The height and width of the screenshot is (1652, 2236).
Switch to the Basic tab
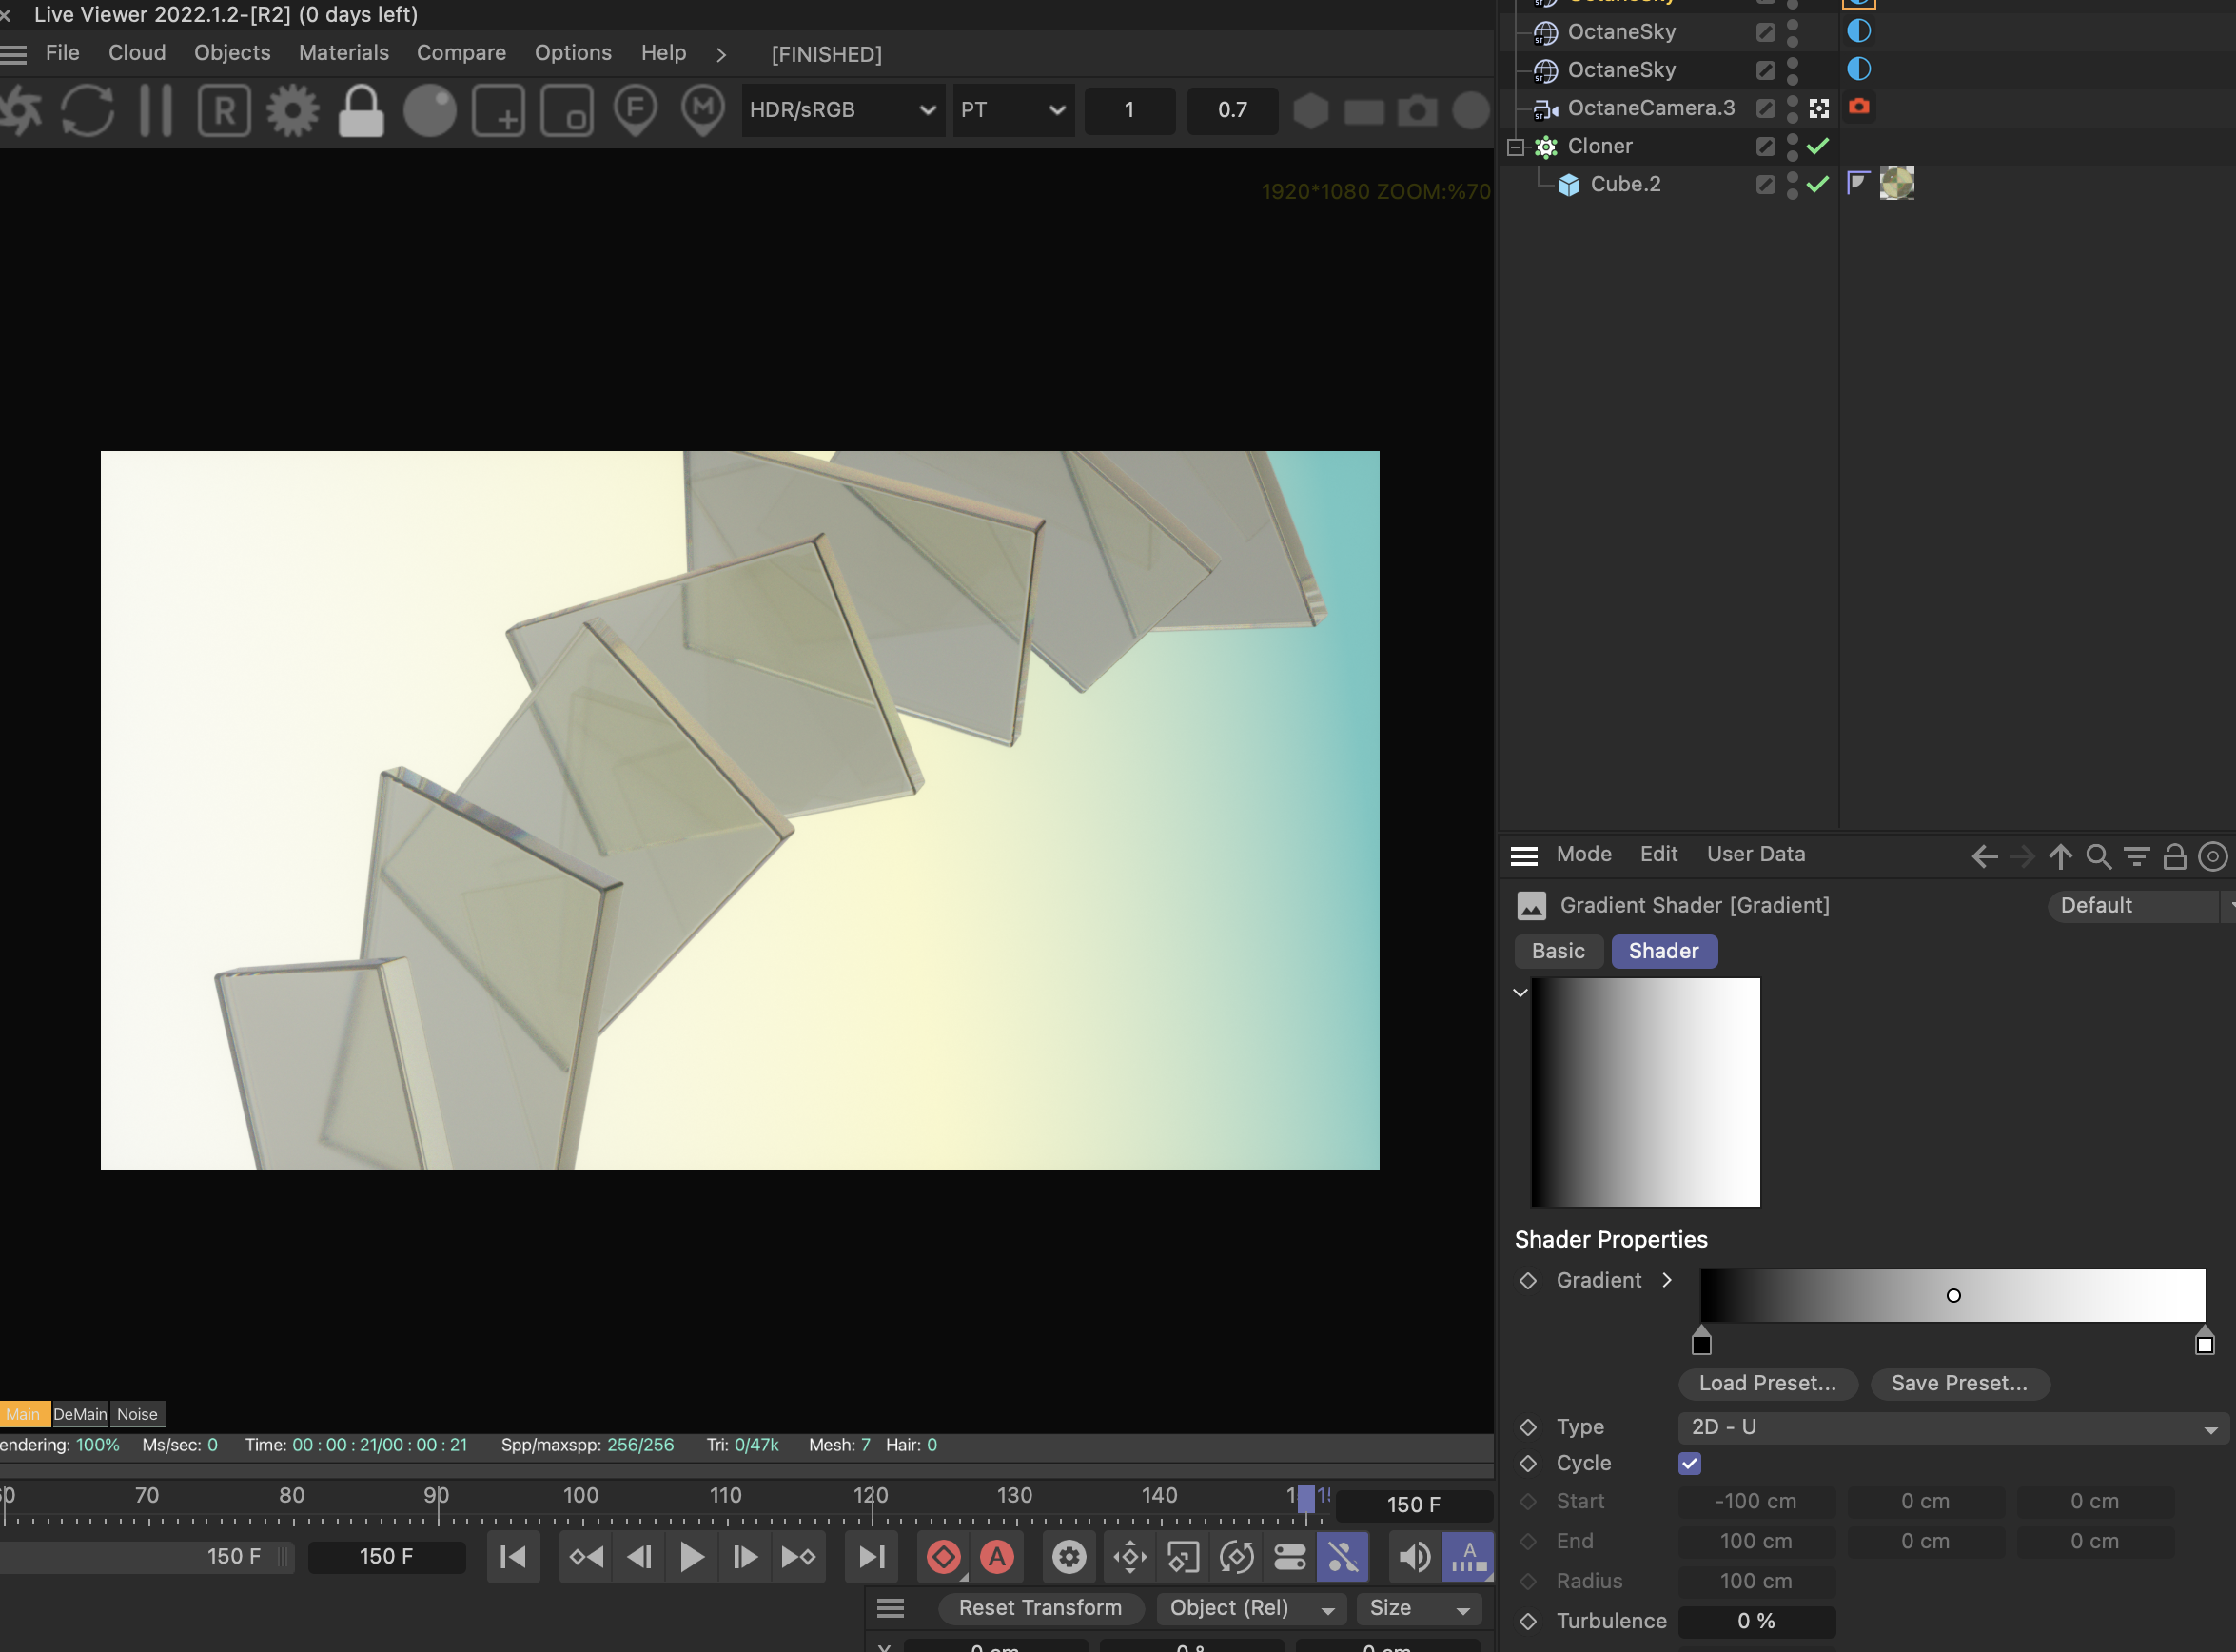click(x=1557, y=951)
